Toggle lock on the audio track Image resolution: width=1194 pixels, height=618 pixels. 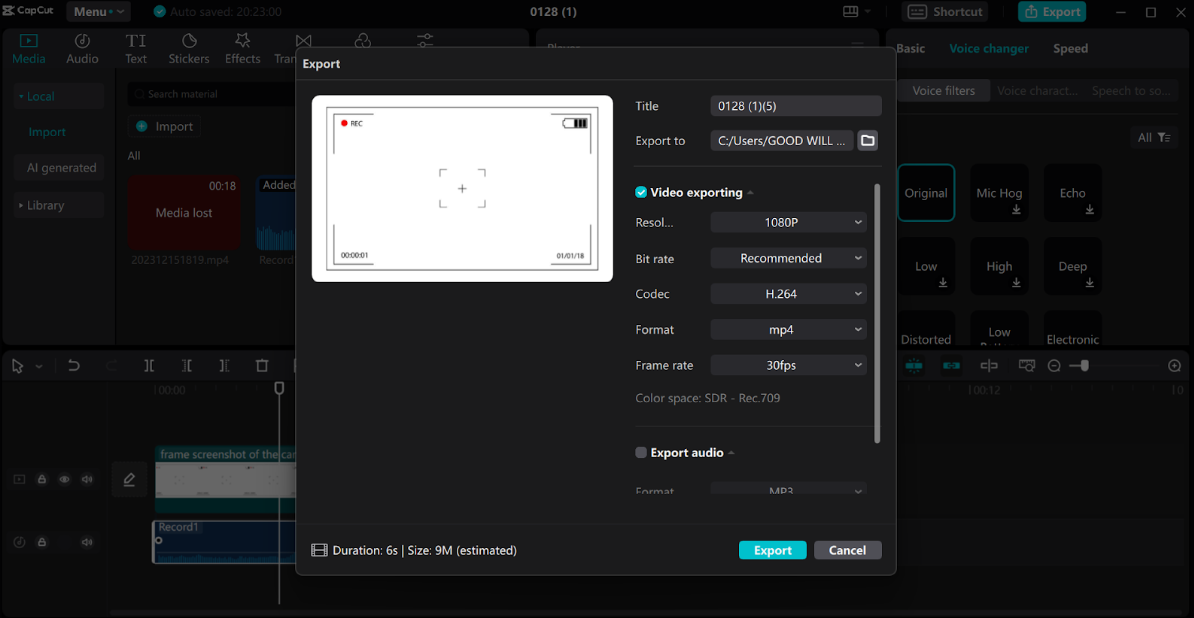42,542
